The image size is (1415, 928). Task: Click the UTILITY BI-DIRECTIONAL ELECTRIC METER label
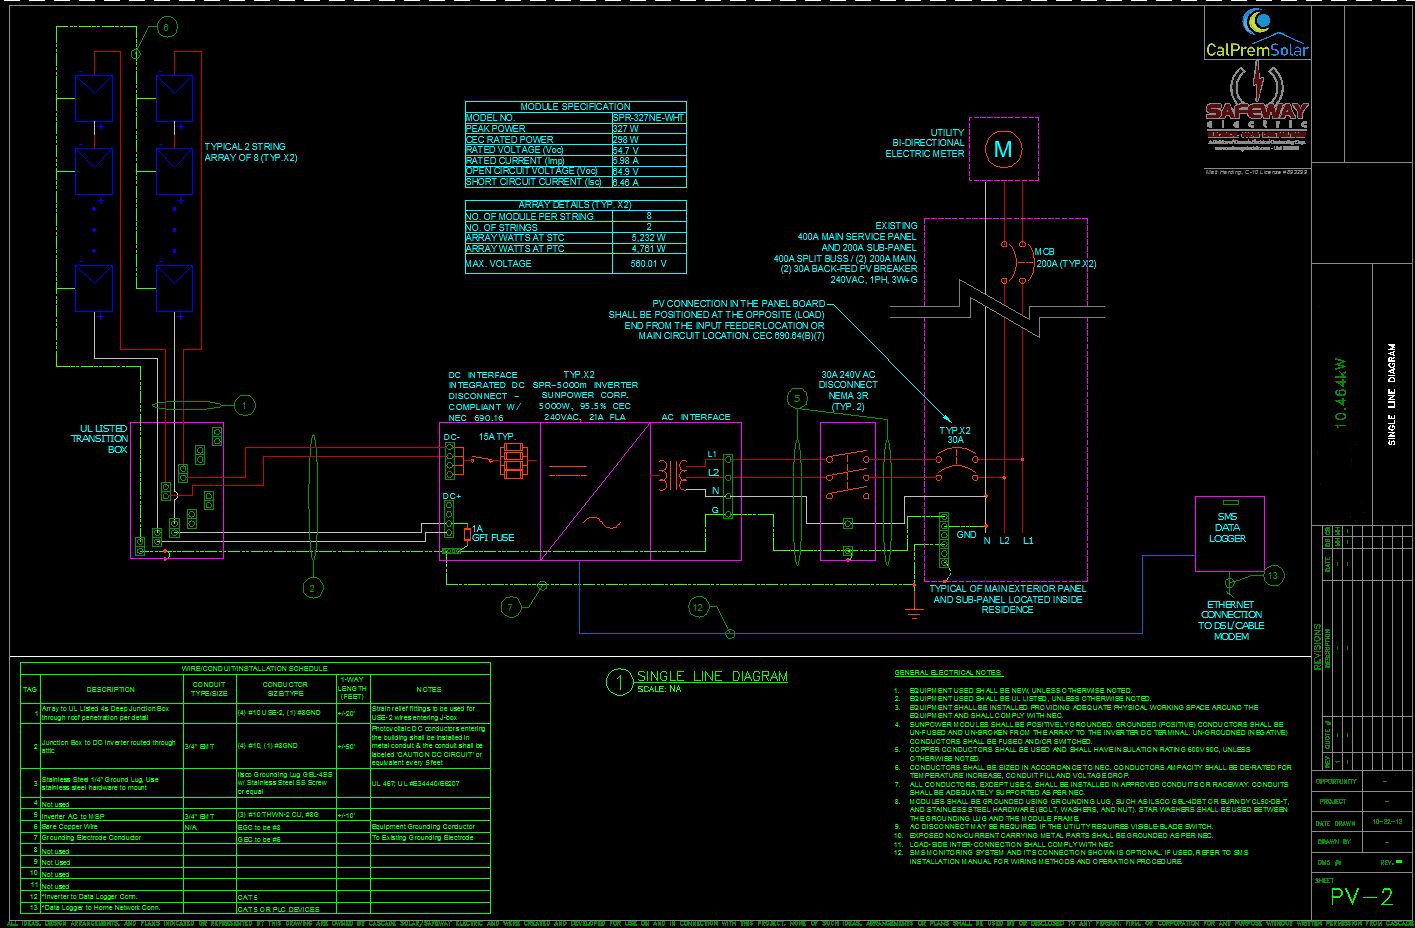[925, 143]
